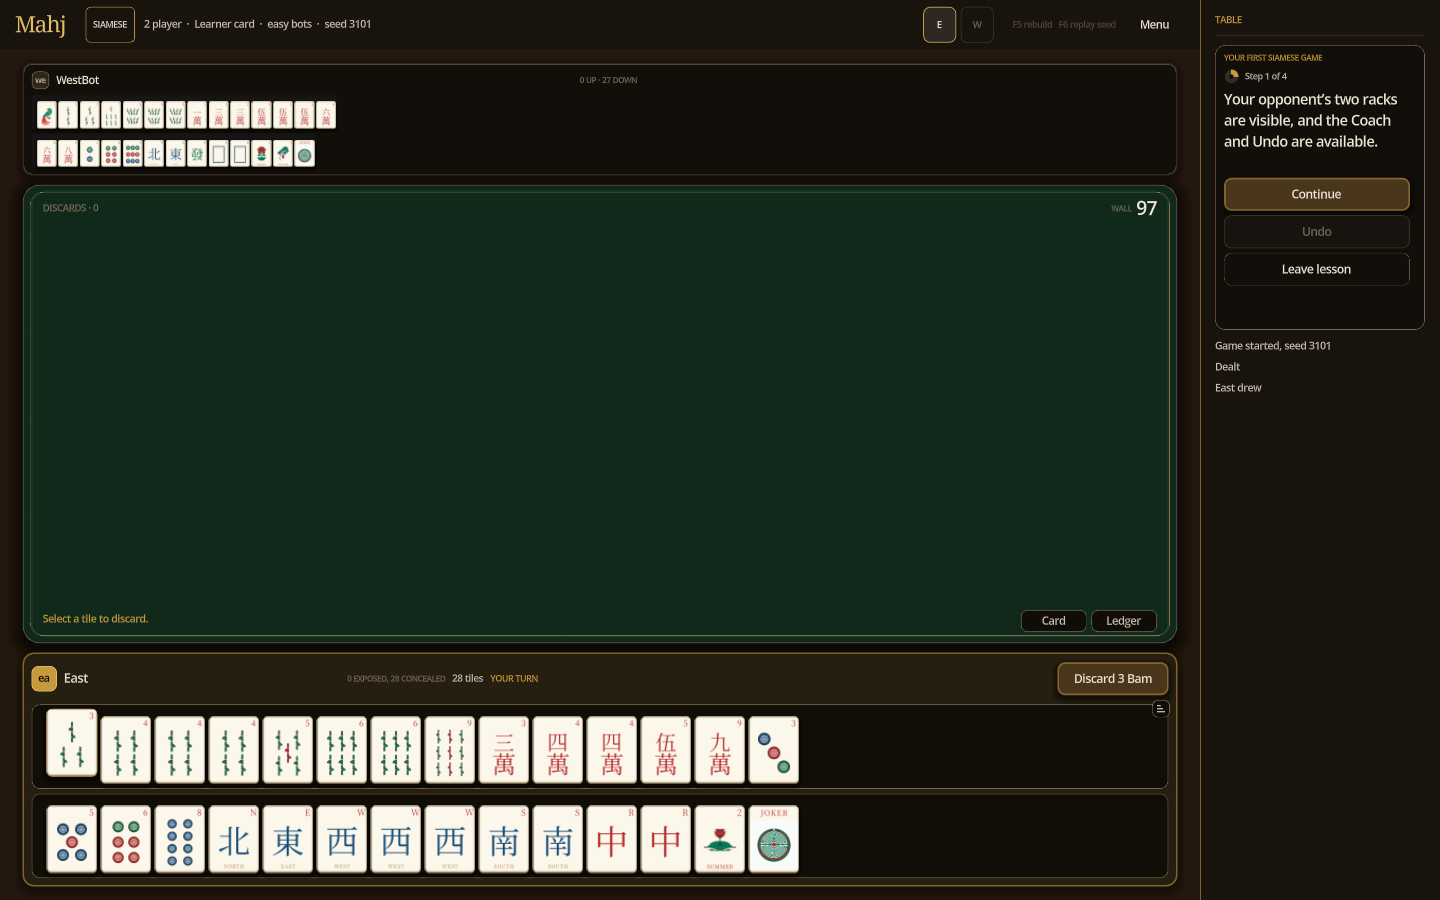The image size is (1440, 900).
Task: Open the Ledger
Action: pyautogui.click(x=1124, y=621)
